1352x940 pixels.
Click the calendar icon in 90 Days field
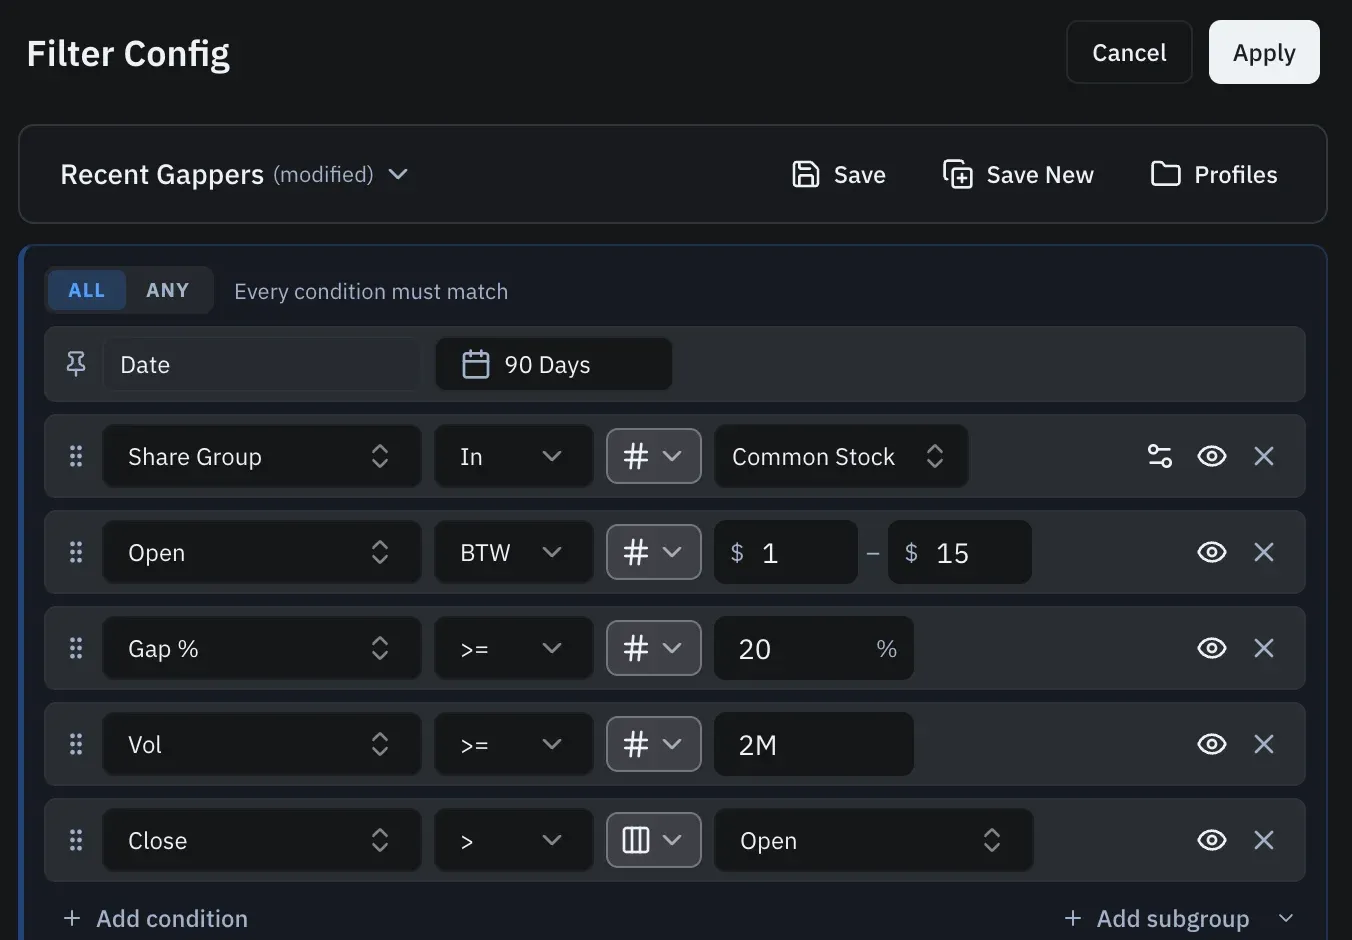click(476, 364)
